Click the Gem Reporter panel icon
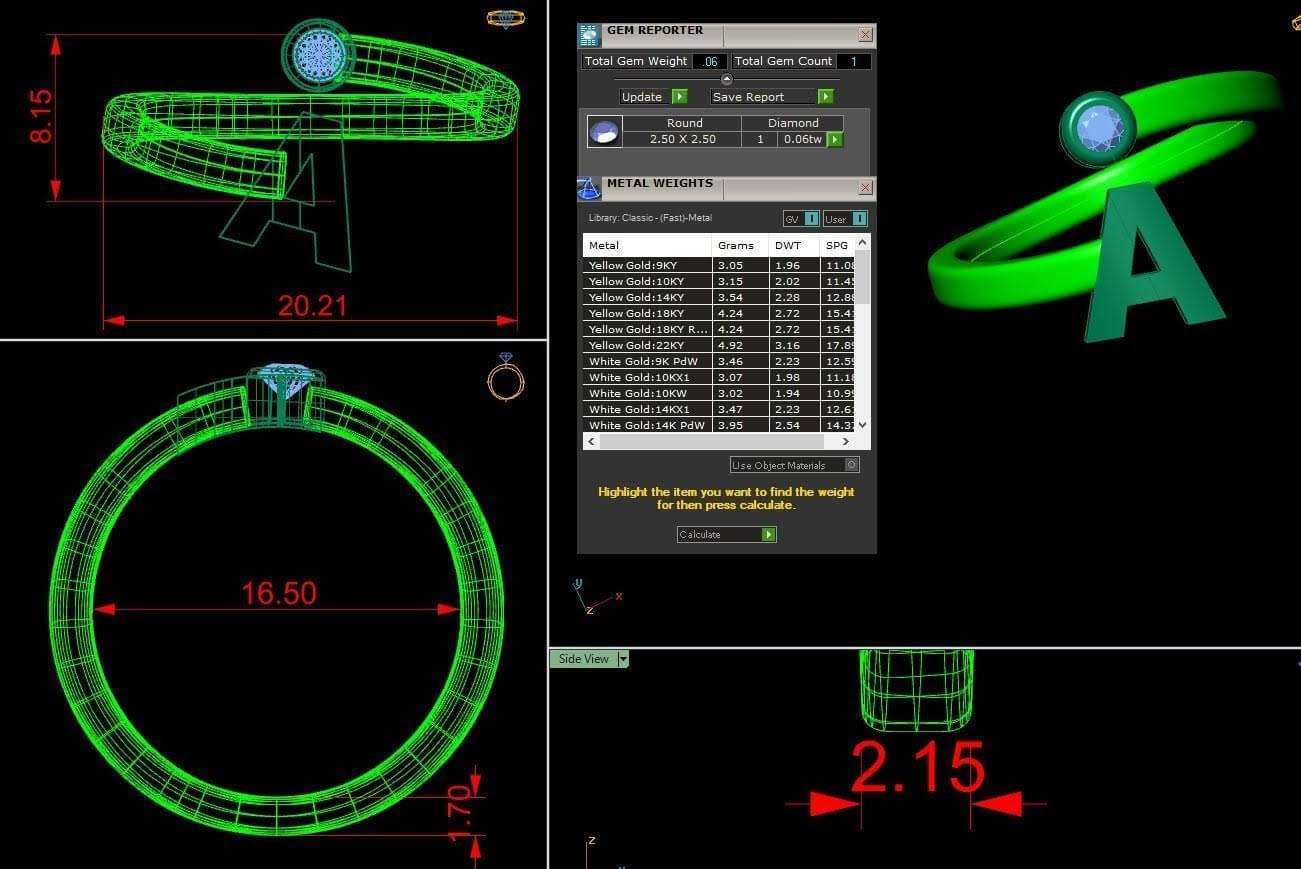 click(589, 36)
